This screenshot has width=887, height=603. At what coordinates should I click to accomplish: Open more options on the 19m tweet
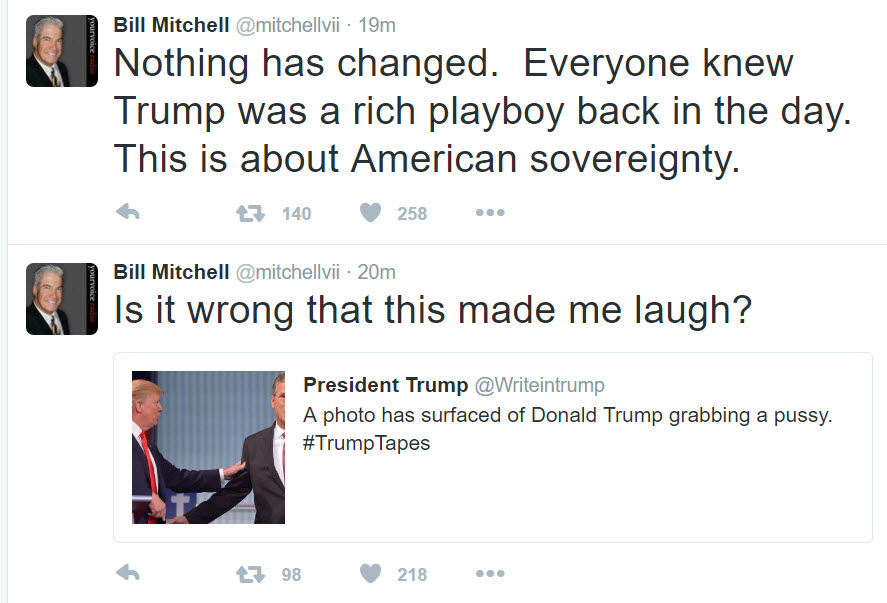[x=489, y=213]
